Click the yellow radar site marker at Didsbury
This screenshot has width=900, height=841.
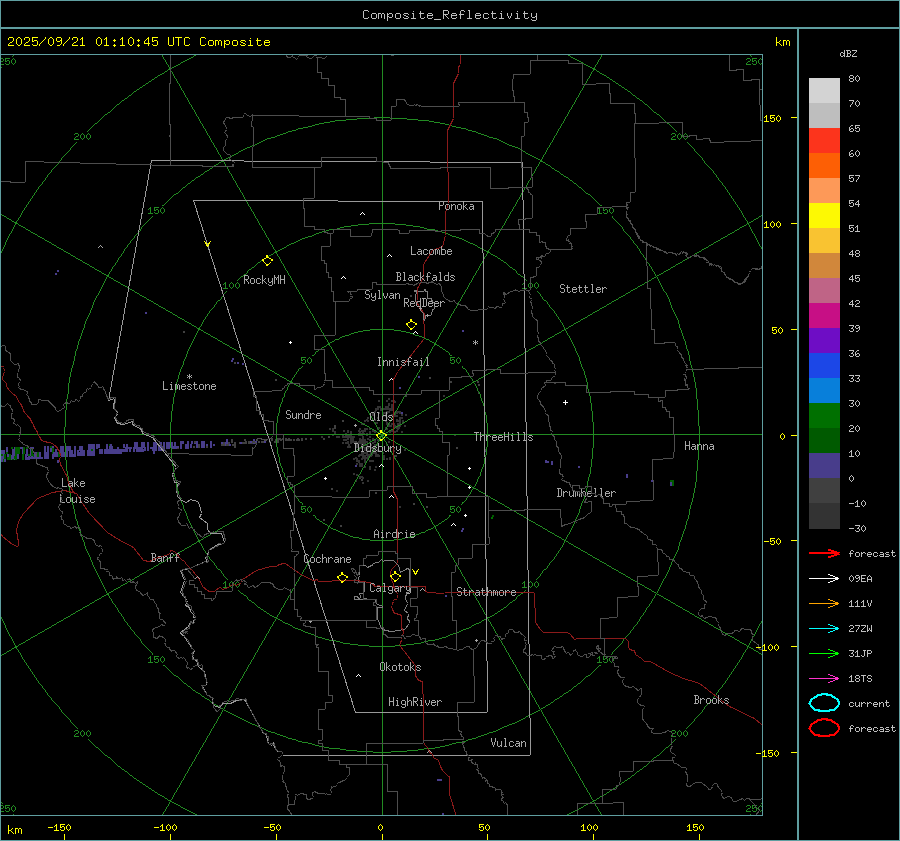coord(381,435)
